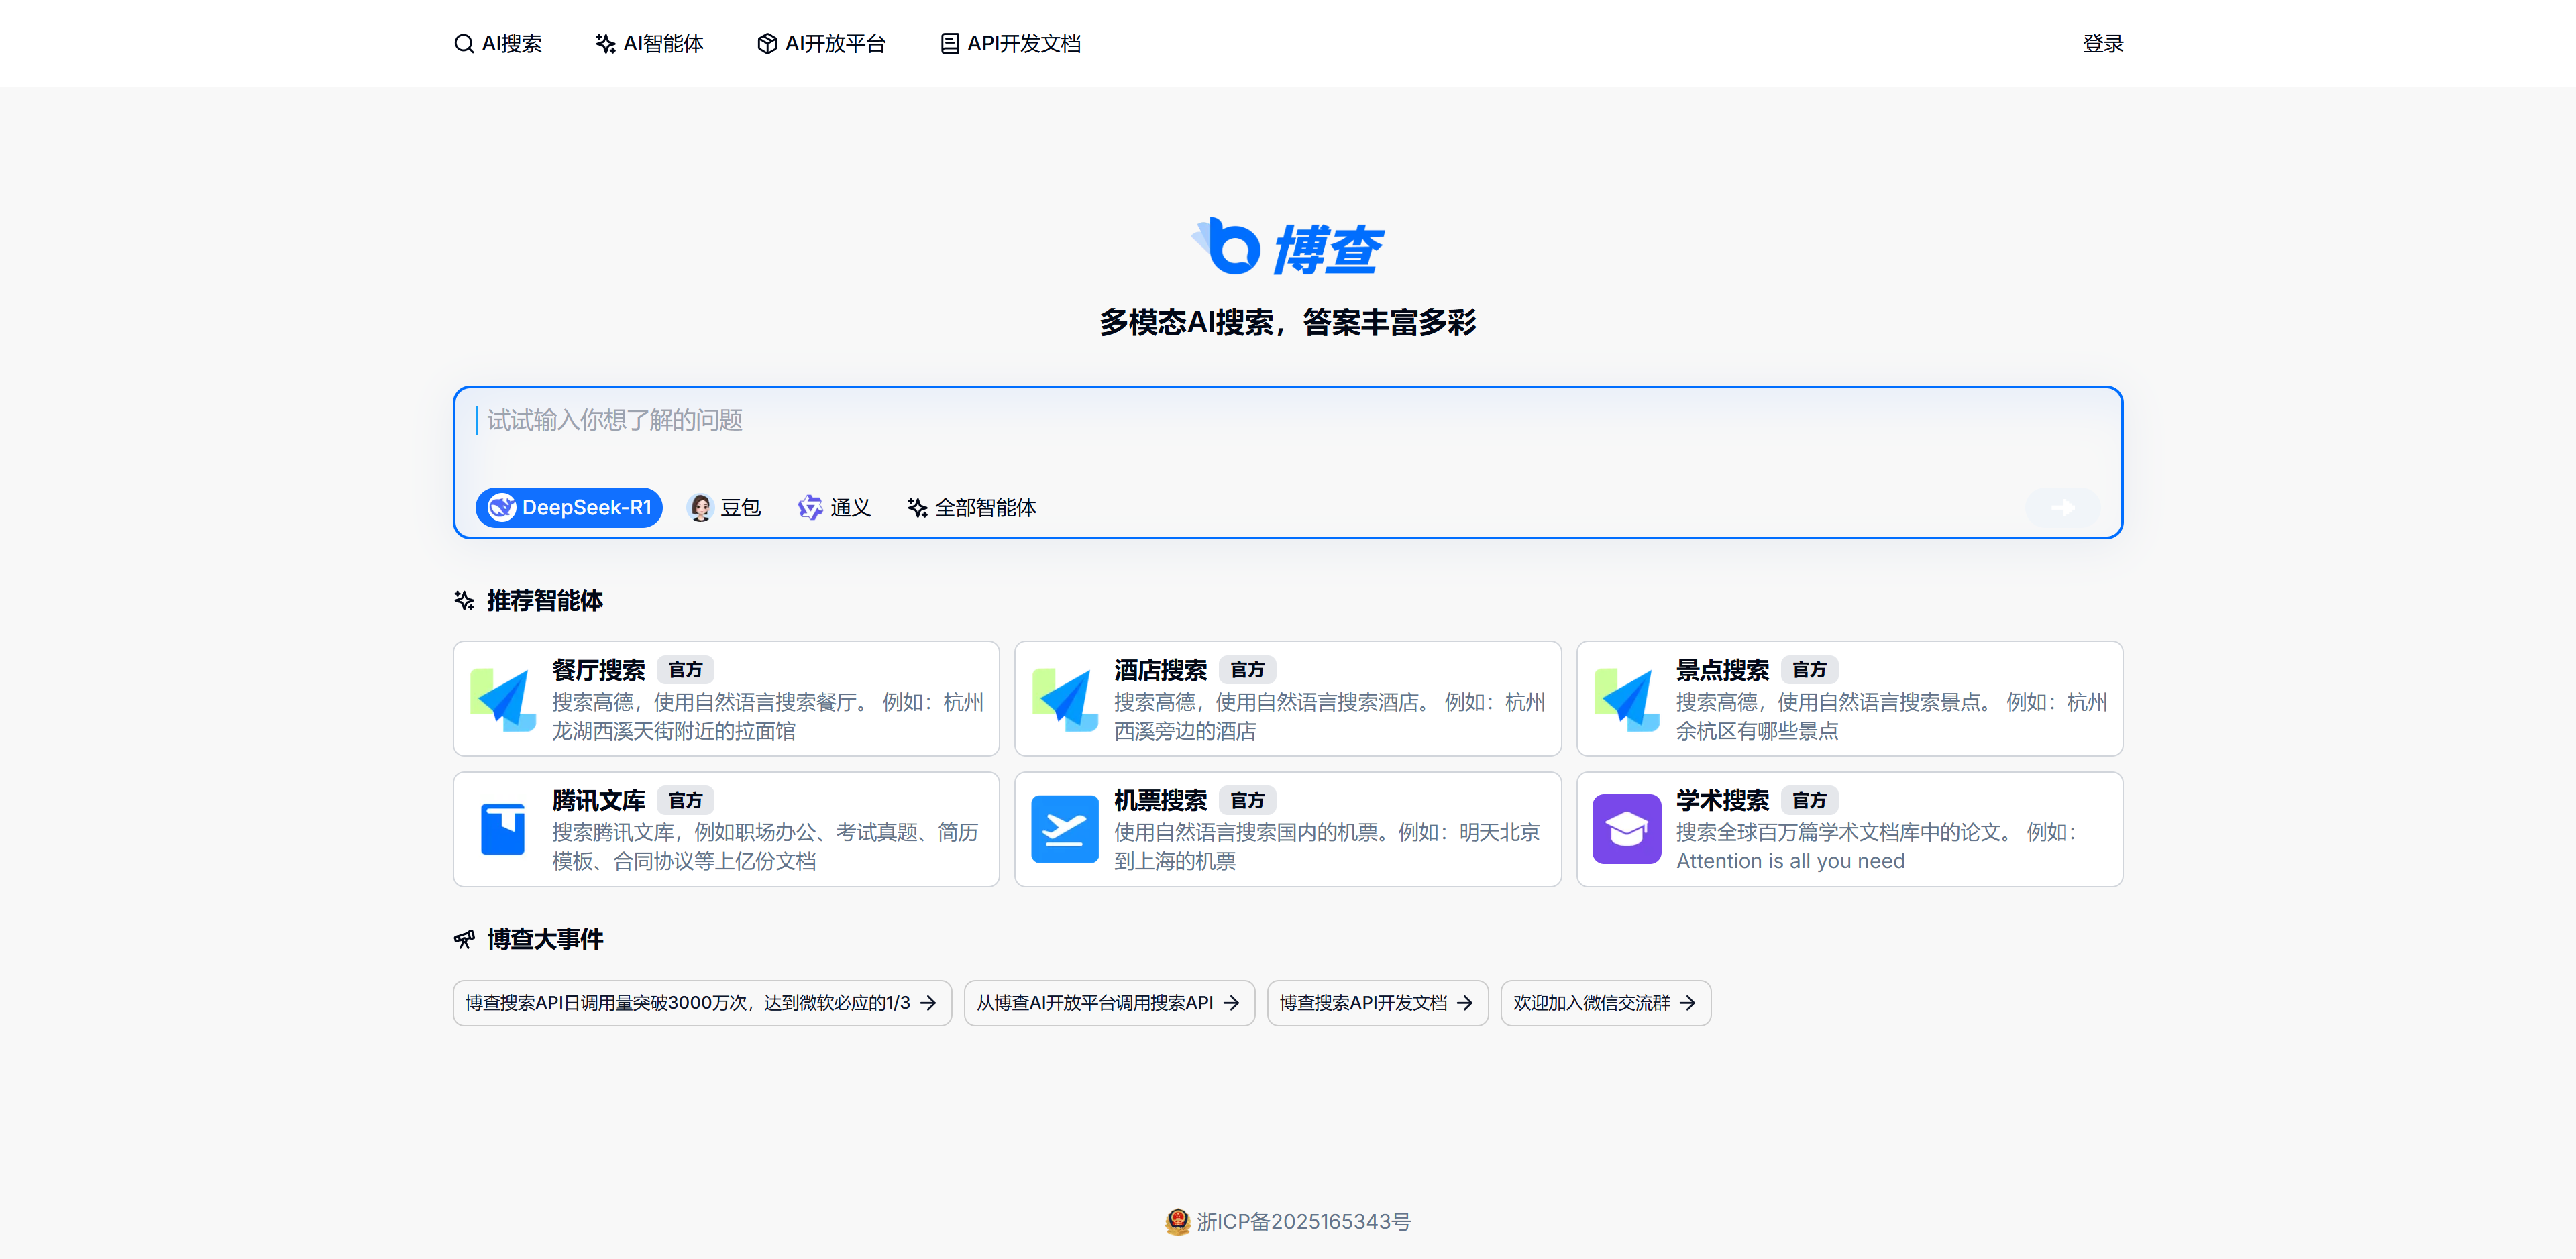Screen dimensions: 2576x1259
Task: Open the 酒店搜索 agent icon
Action: [1065, 699]
